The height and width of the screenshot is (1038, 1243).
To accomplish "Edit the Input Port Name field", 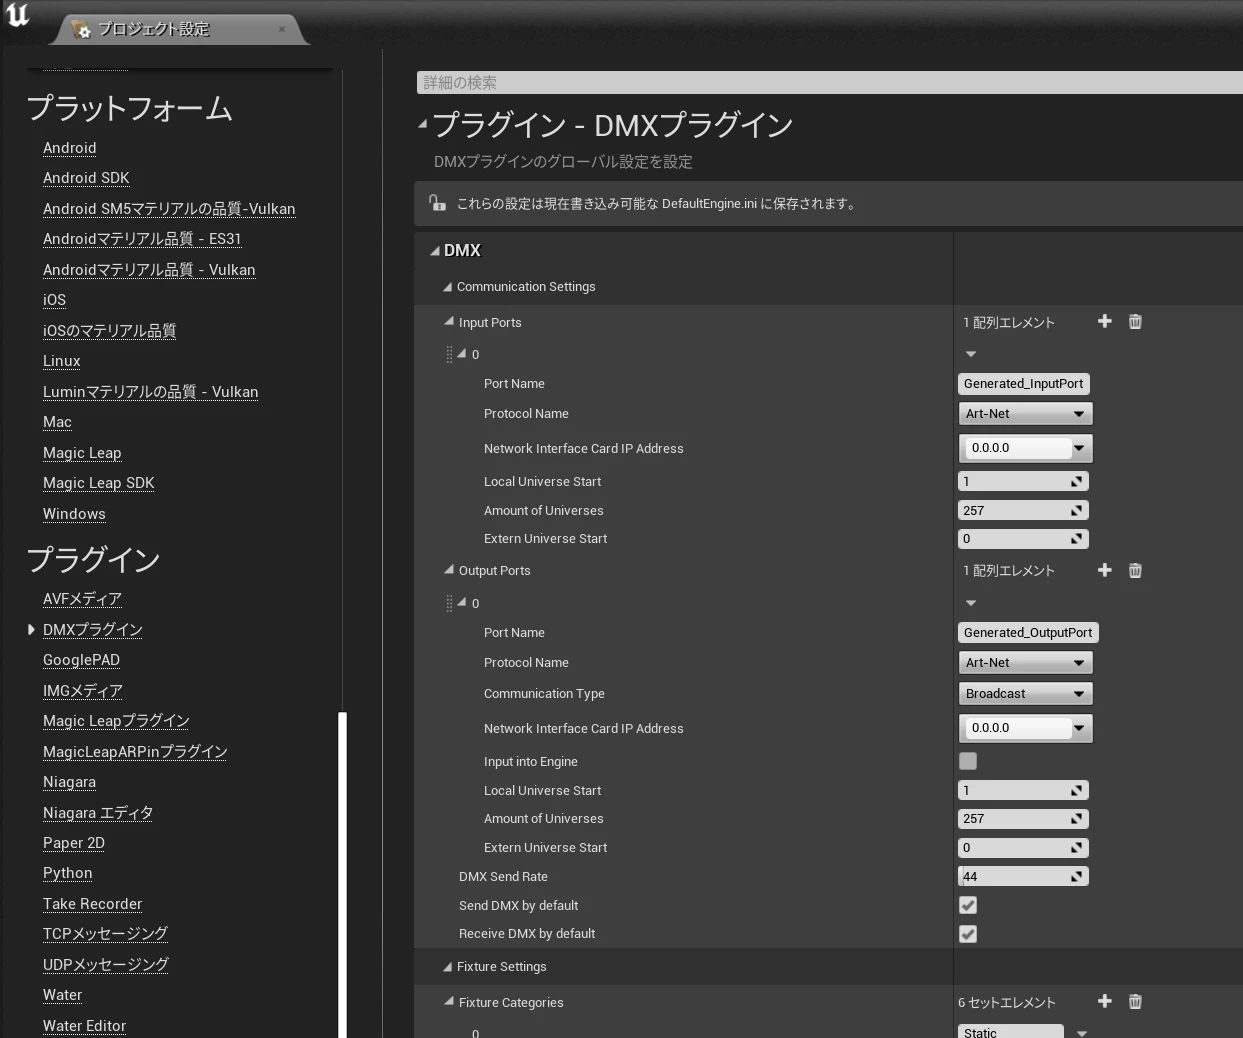I will [x=1024, y=384].
